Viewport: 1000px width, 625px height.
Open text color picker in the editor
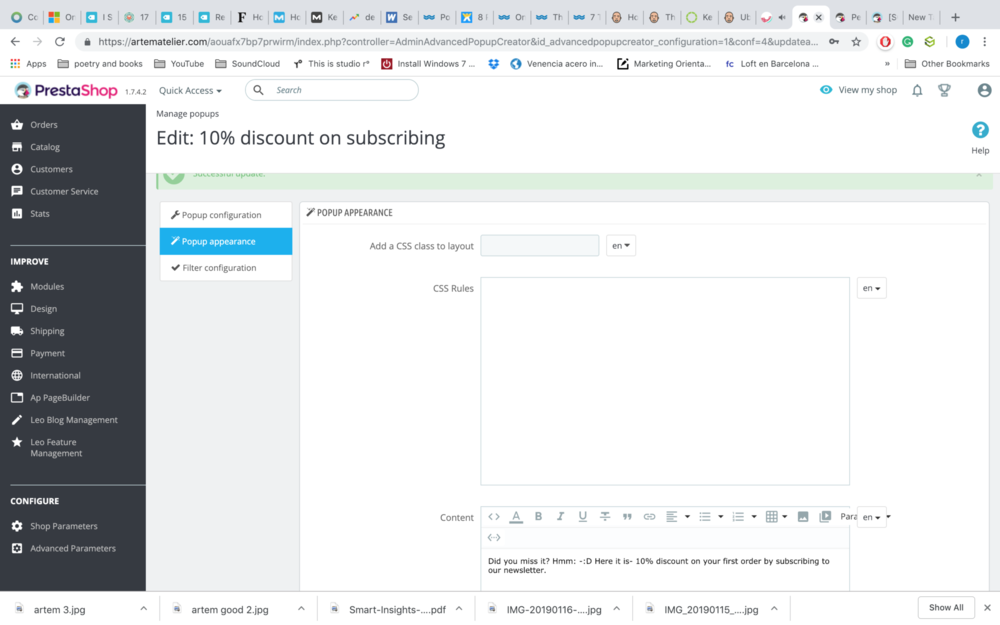coord(516,516)
